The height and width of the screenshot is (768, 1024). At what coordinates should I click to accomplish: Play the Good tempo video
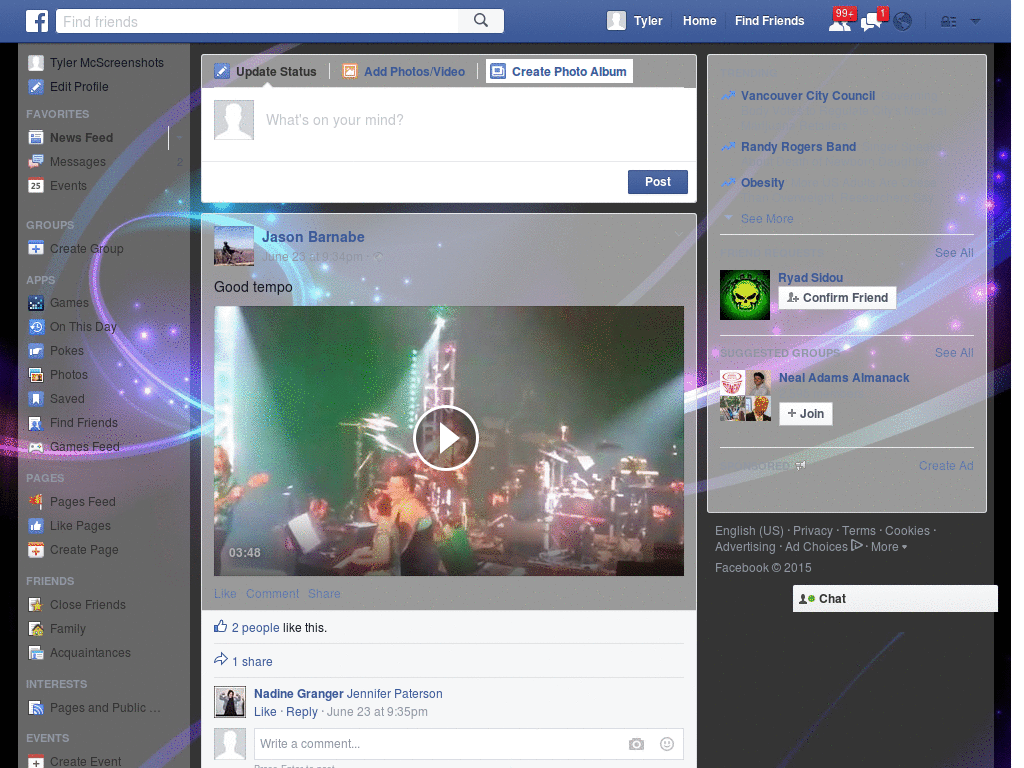[446, 438]
